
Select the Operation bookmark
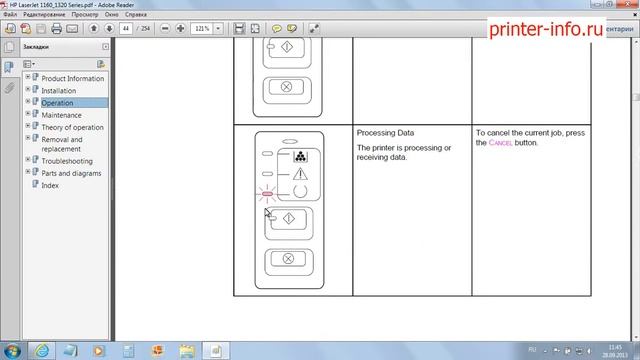57,103
